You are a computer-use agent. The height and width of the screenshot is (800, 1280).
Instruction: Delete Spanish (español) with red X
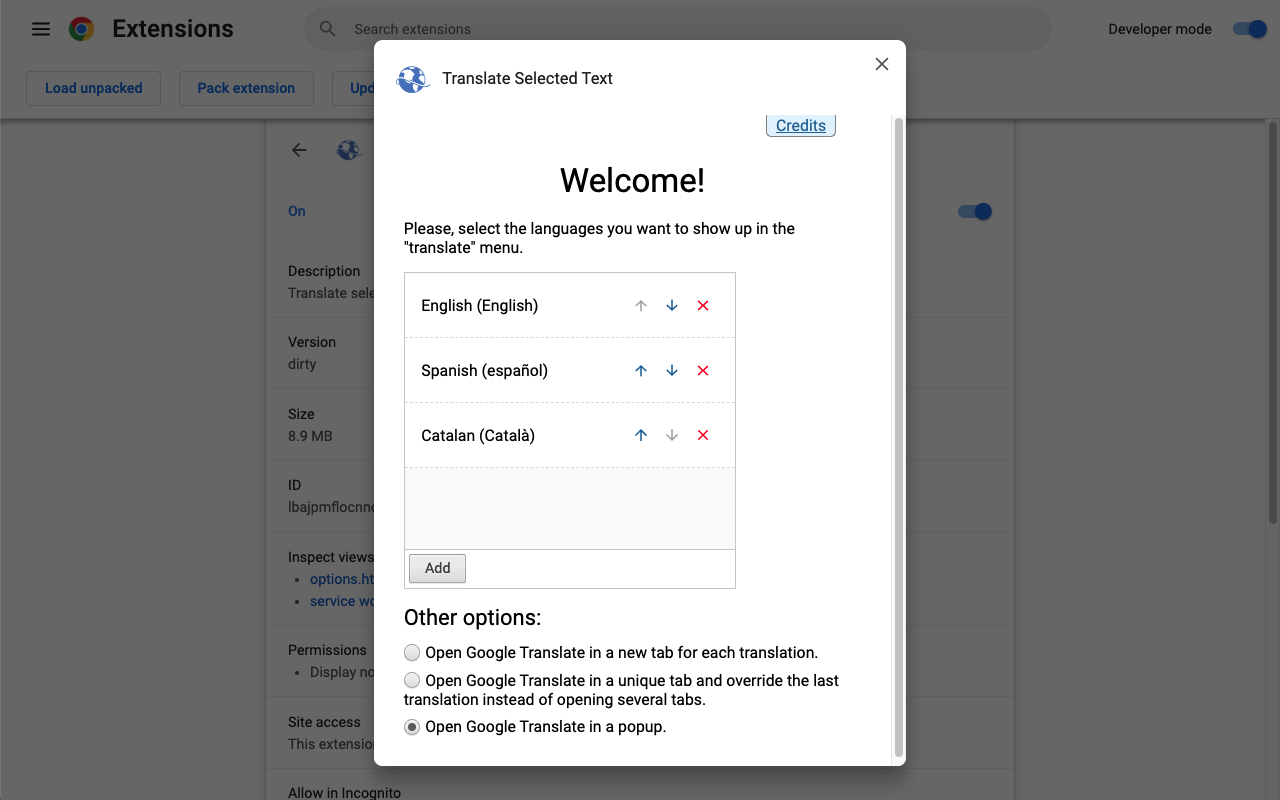[703, 371]
